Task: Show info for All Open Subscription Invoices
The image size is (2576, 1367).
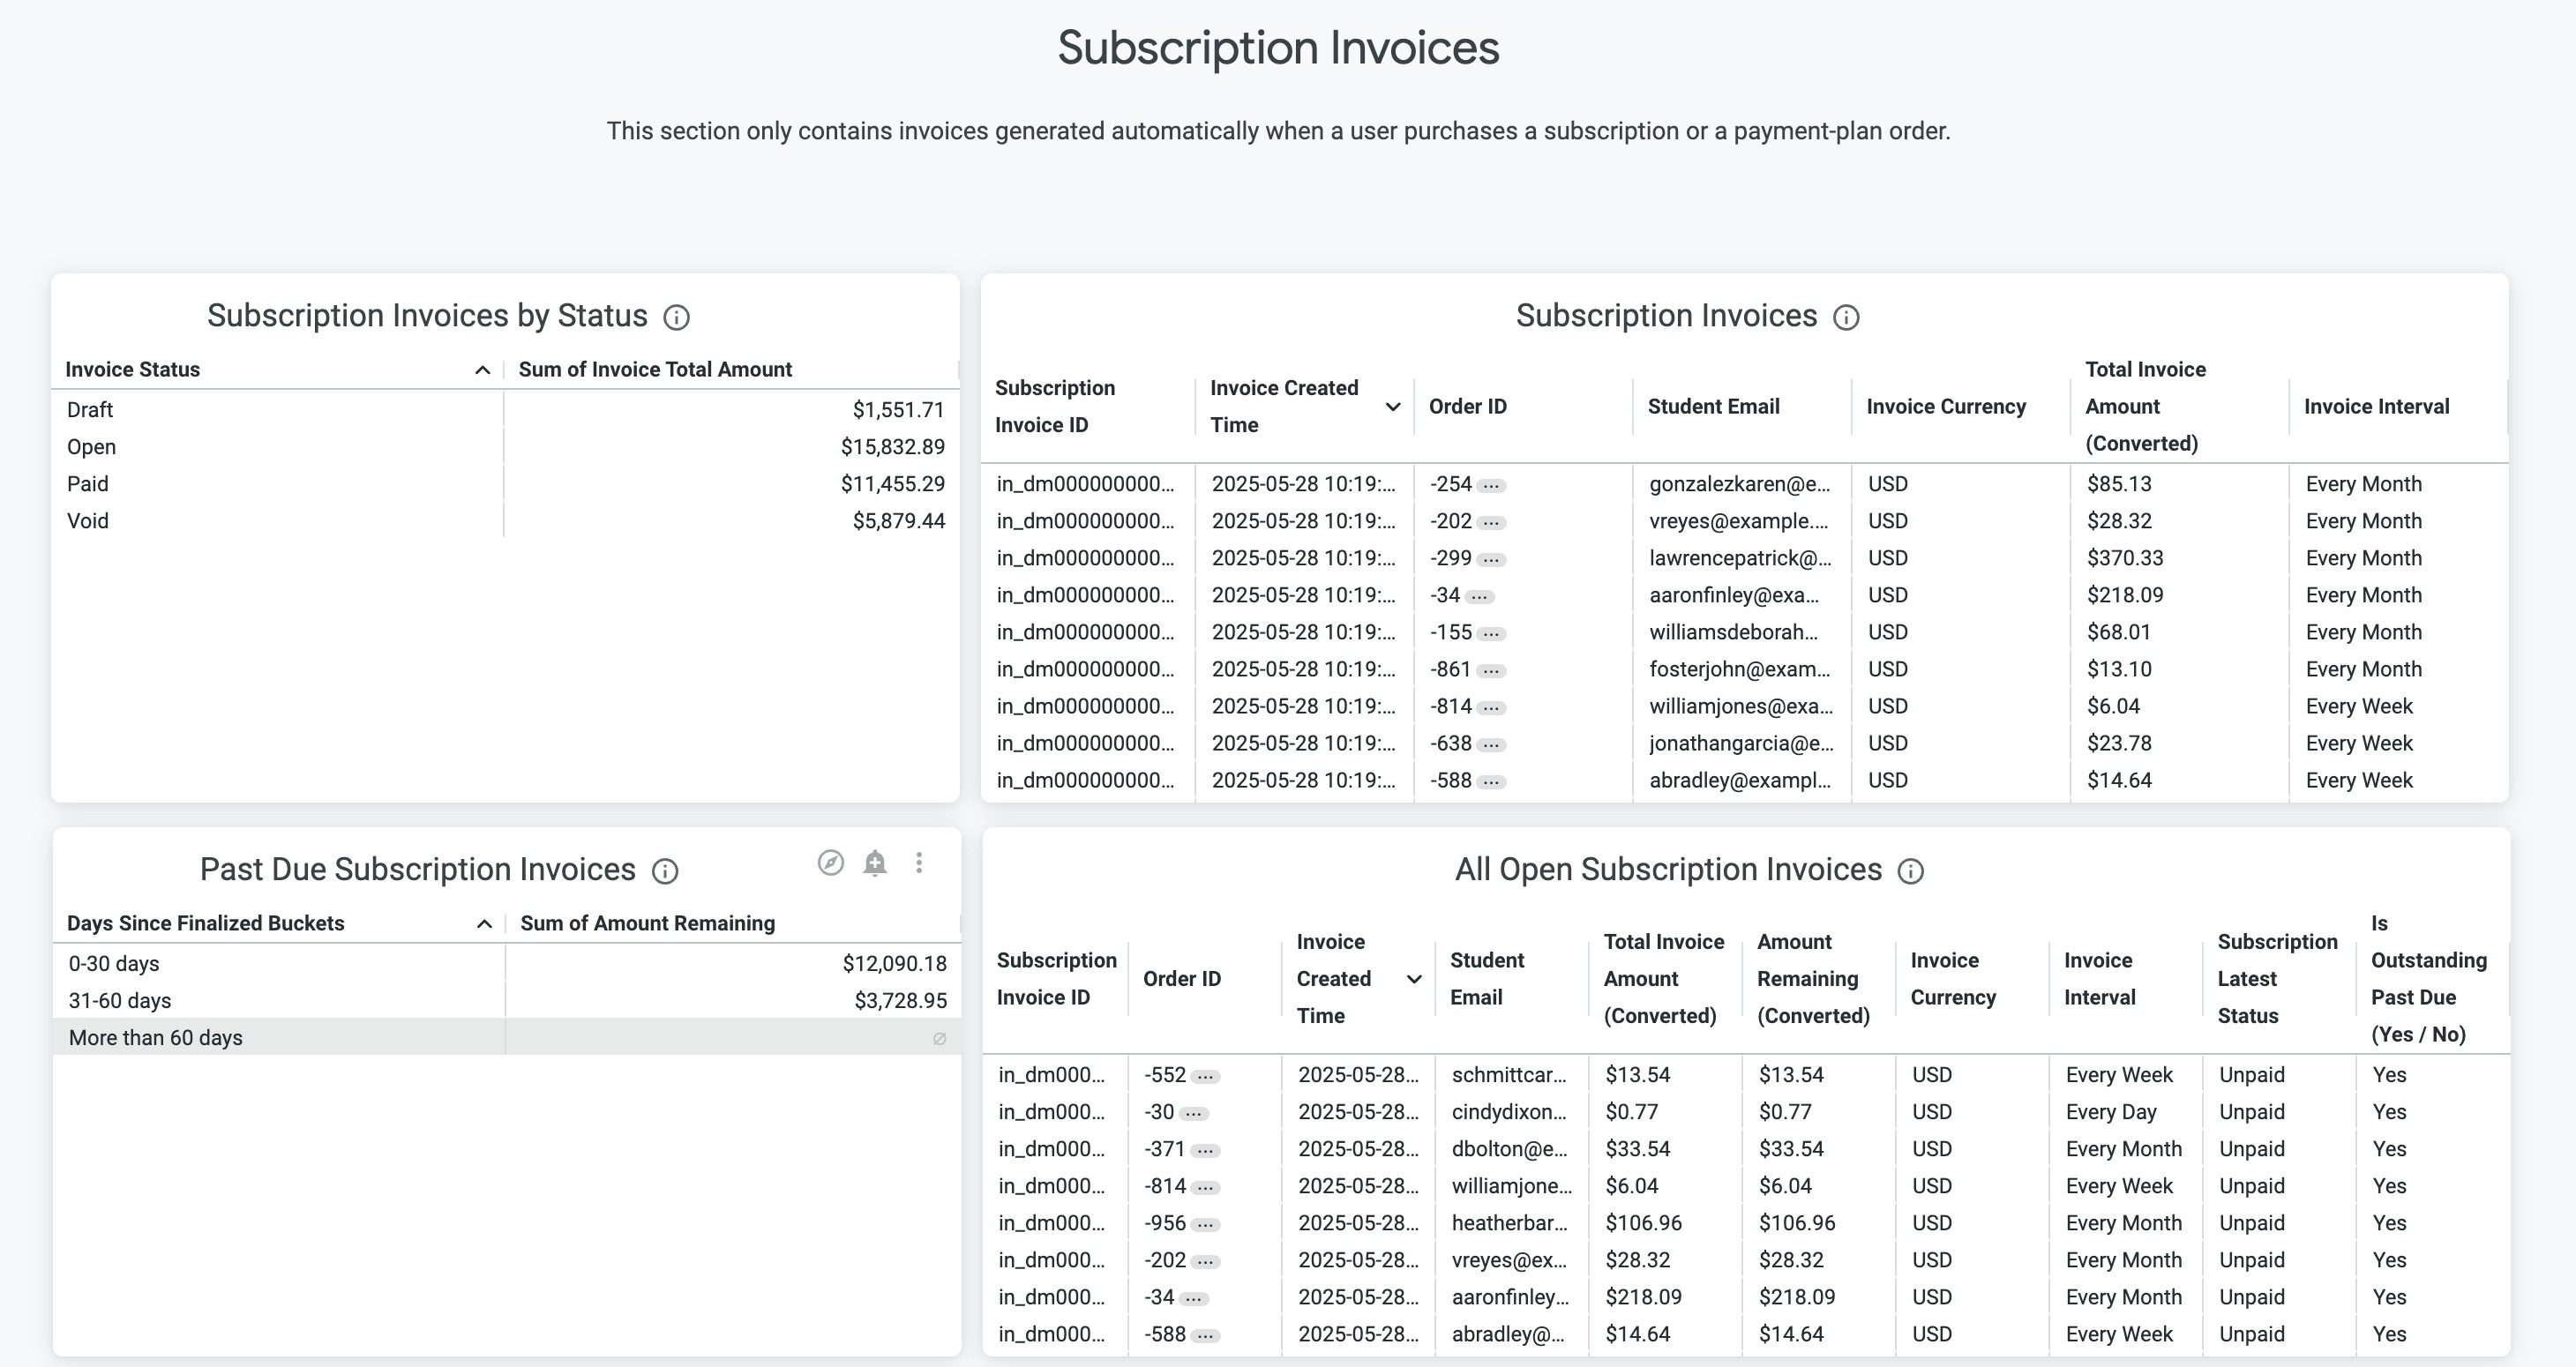Action: pos(1910,871)
